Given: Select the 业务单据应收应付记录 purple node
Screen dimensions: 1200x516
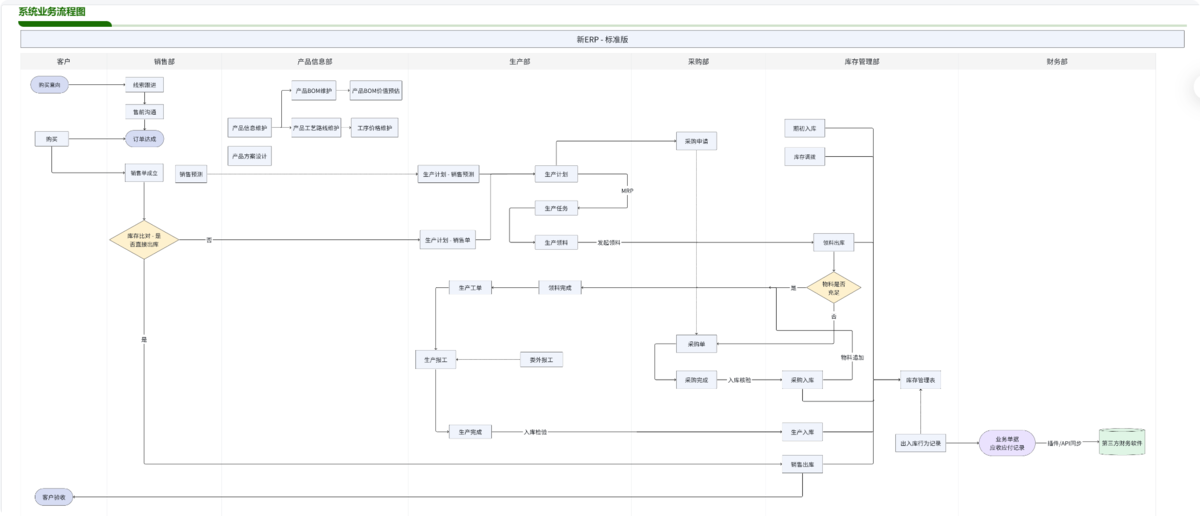Looking at the screenshot, I should coord(1007,443).
